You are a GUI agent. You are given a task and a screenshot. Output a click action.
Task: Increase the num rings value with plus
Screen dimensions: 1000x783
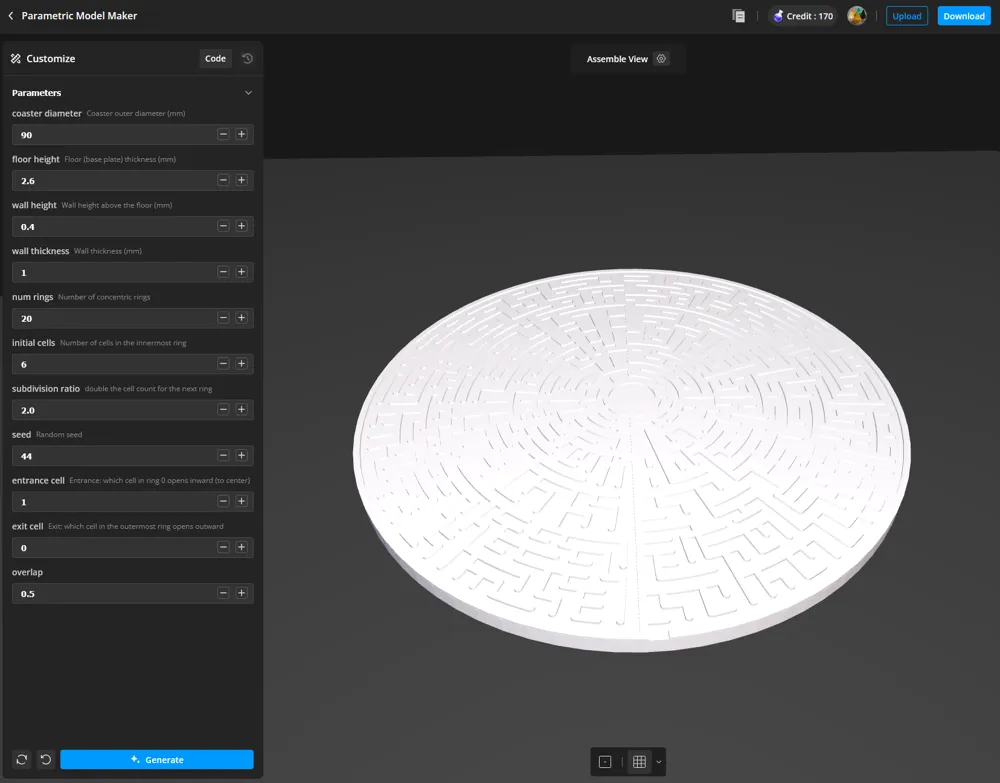[241, 318]
